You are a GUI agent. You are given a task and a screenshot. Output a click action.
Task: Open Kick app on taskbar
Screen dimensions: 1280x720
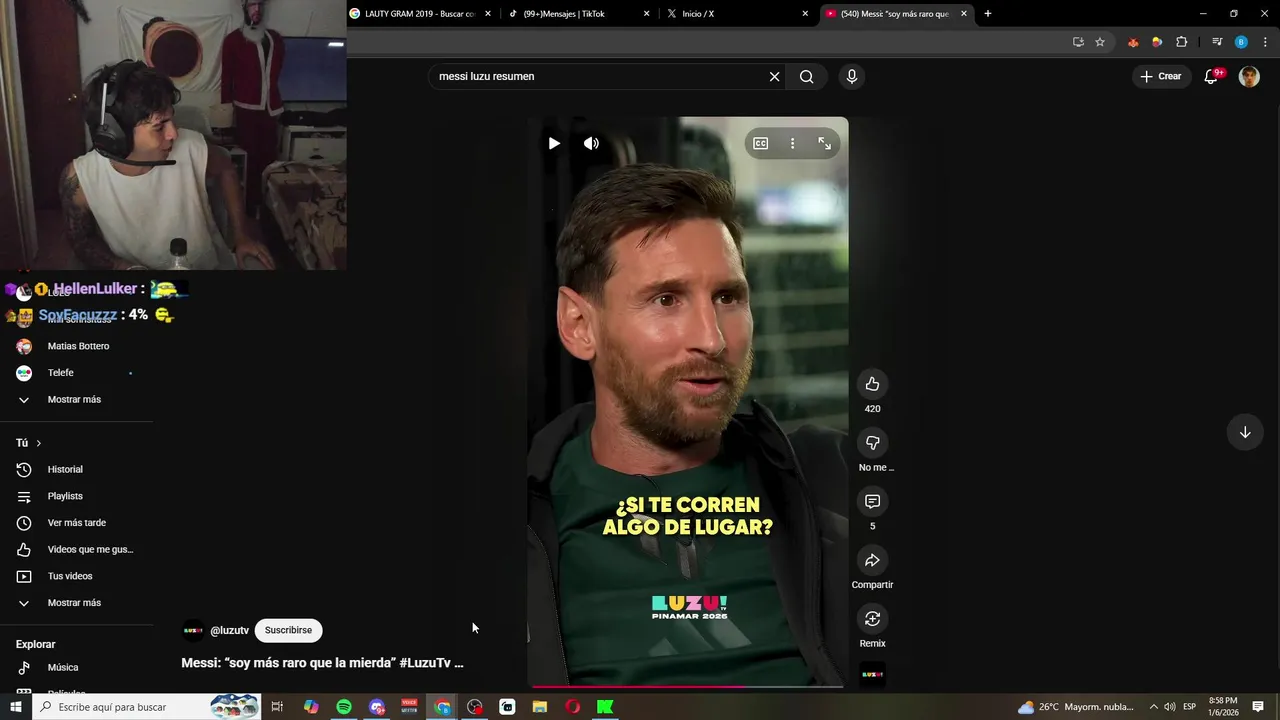click(605, 707)
